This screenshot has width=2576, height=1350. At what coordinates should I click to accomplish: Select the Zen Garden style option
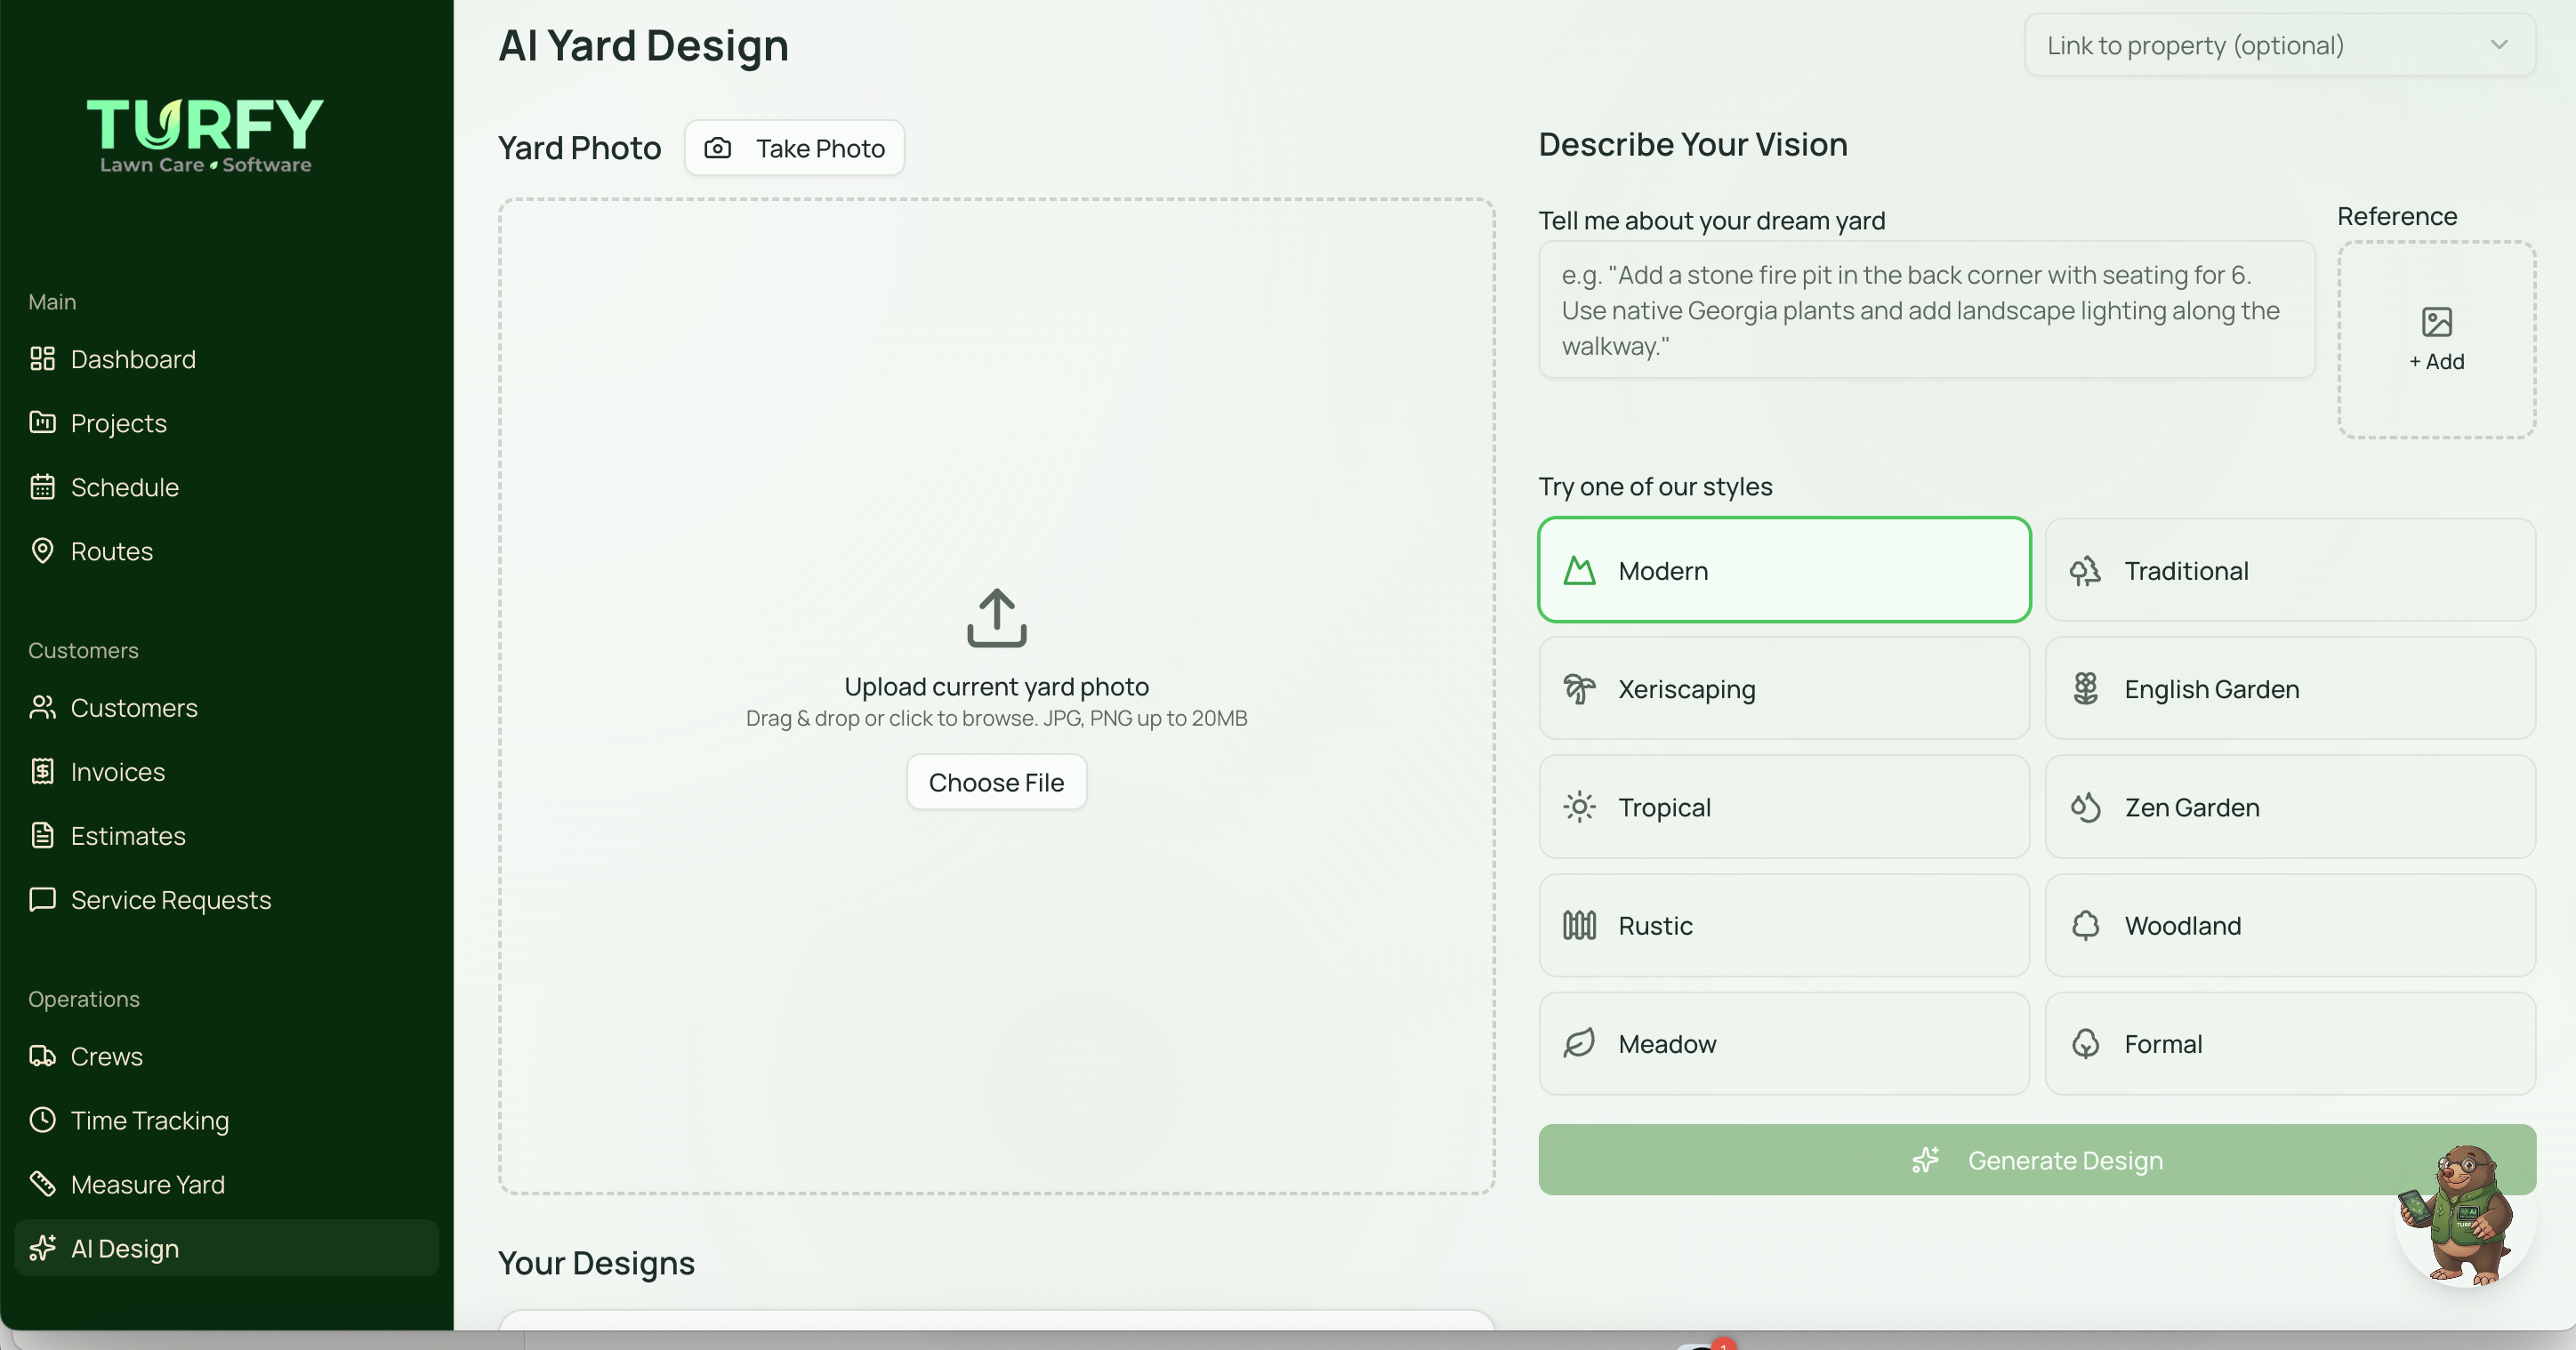[x=2290, y=806]
